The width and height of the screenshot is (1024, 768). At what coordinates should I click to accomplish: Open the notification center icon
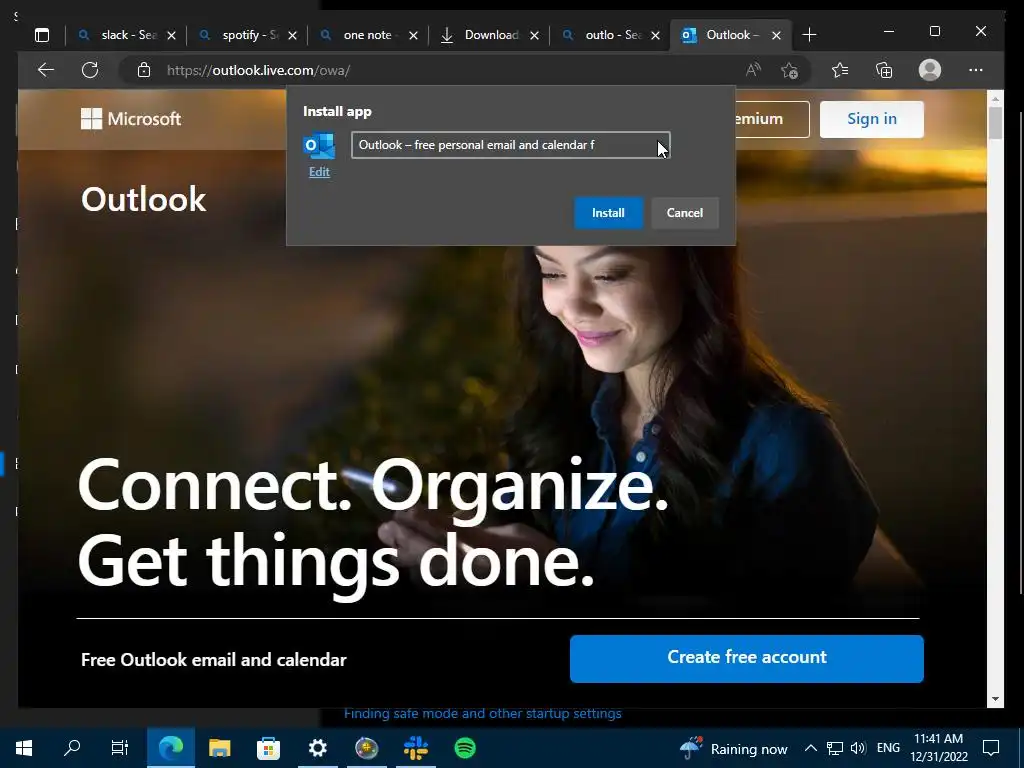(x=991, y=748)
